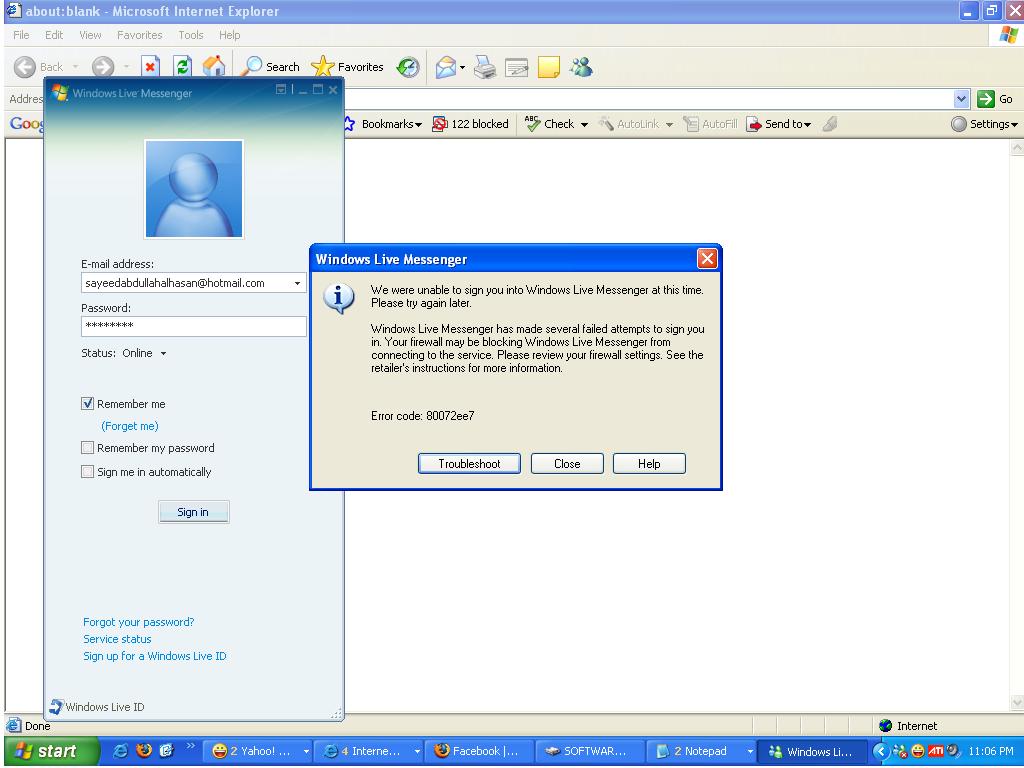Expand the Back button history arrow

click(x=75, y=67)
